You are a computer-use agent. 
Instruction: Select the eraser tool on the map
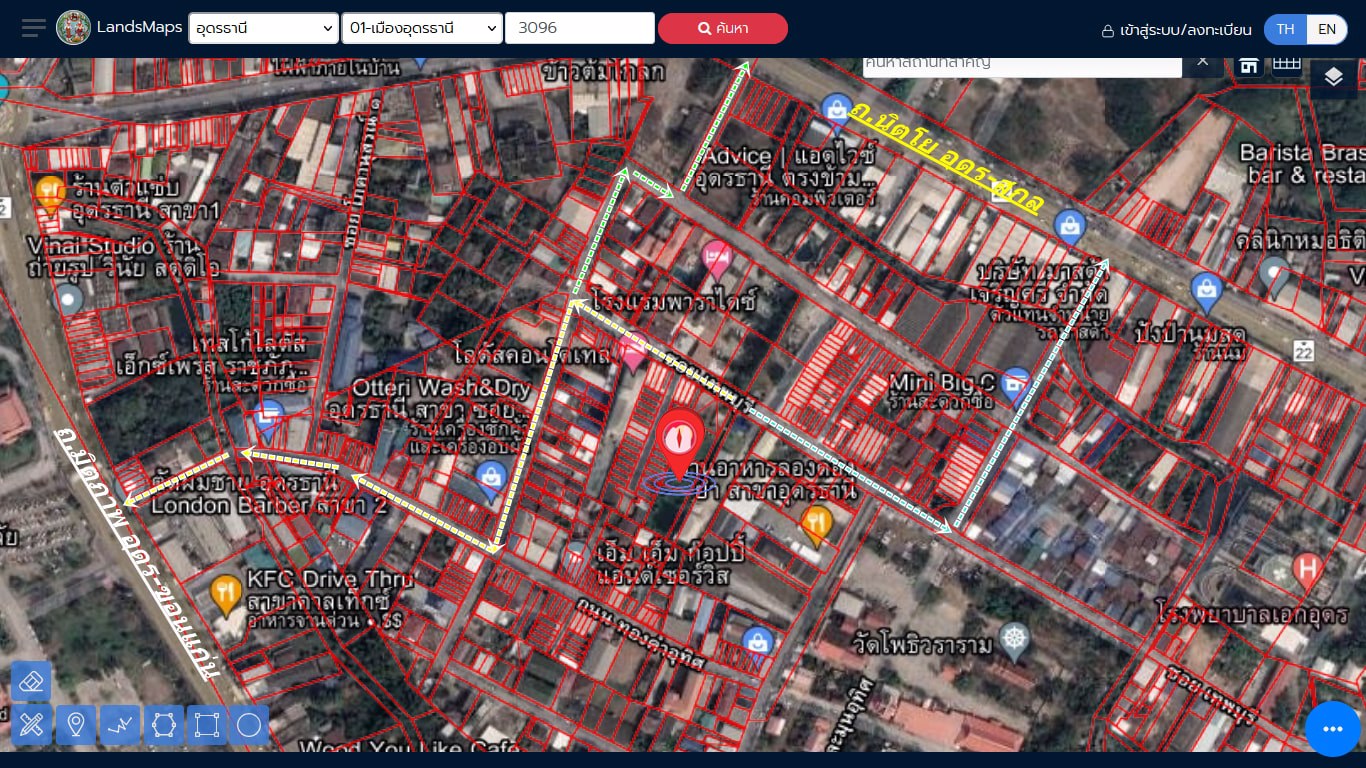[x=31, y=680]
